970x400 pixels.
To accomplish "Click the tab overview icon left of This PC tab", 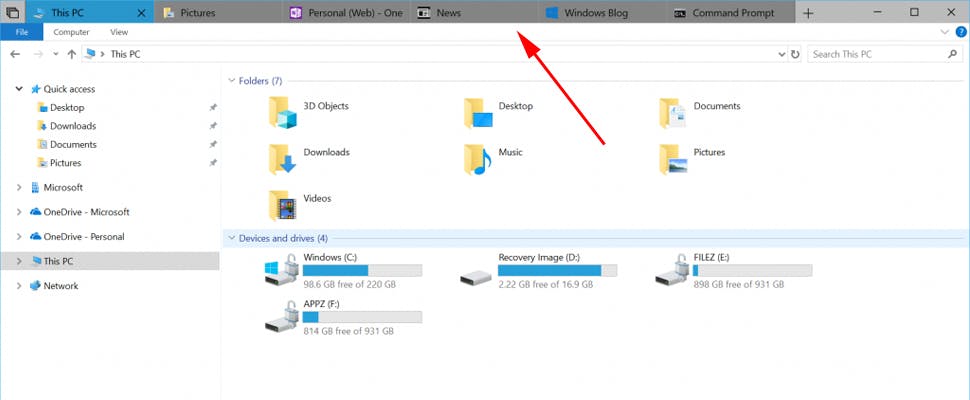I will (12, 12).
